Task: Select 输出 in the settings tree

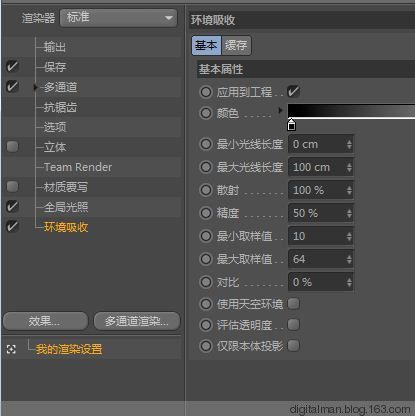Action: coord(55,47)
